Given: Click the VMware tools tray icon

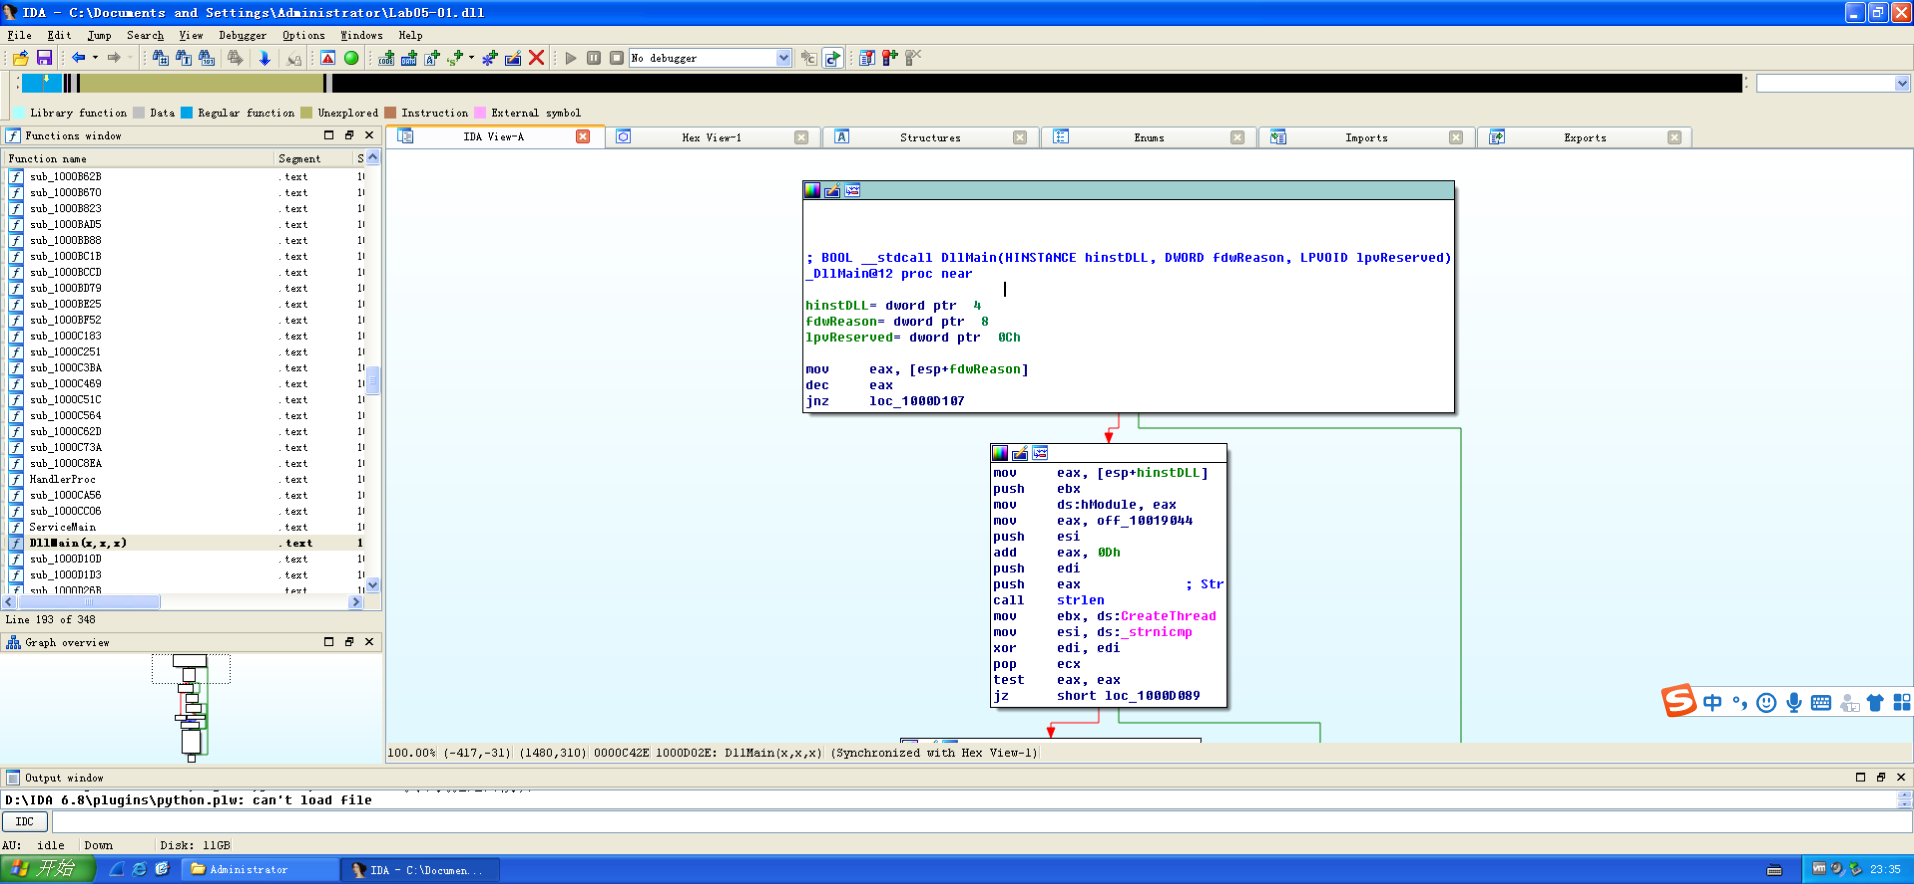Looking at the screenshot, I should [x=1819, y=869].
